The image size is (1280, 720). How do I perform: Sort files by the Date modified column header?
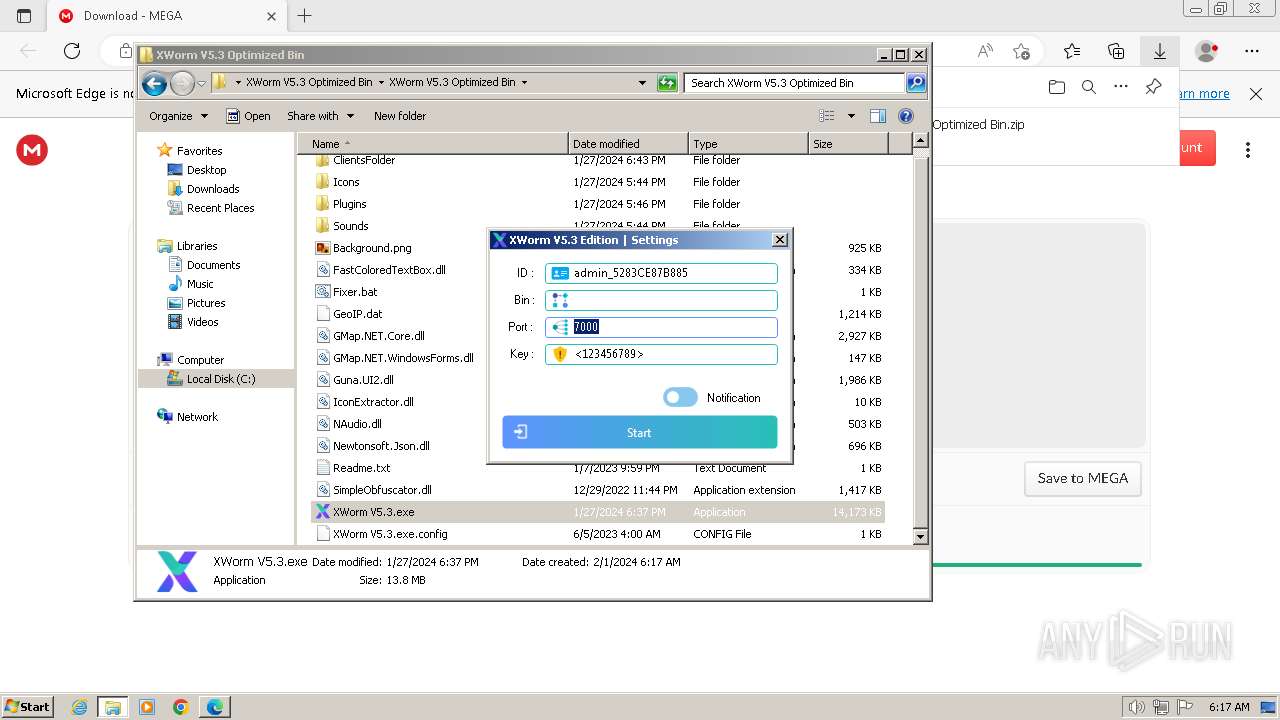628,144
